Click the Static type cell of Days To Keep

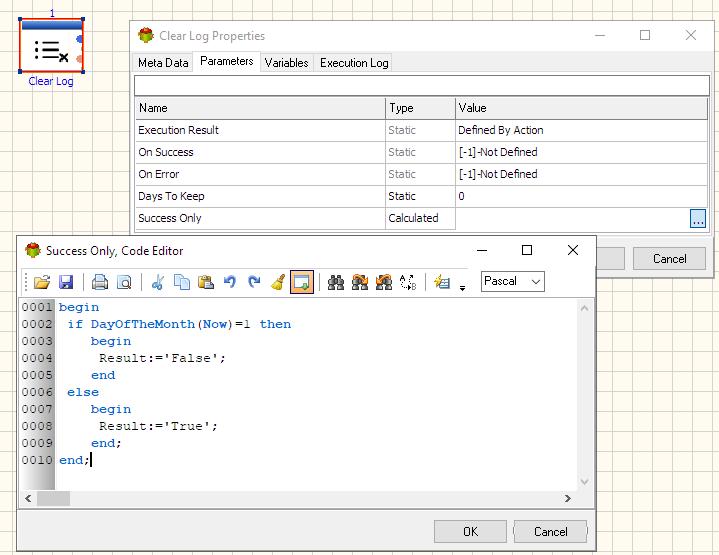click(420, 196)
